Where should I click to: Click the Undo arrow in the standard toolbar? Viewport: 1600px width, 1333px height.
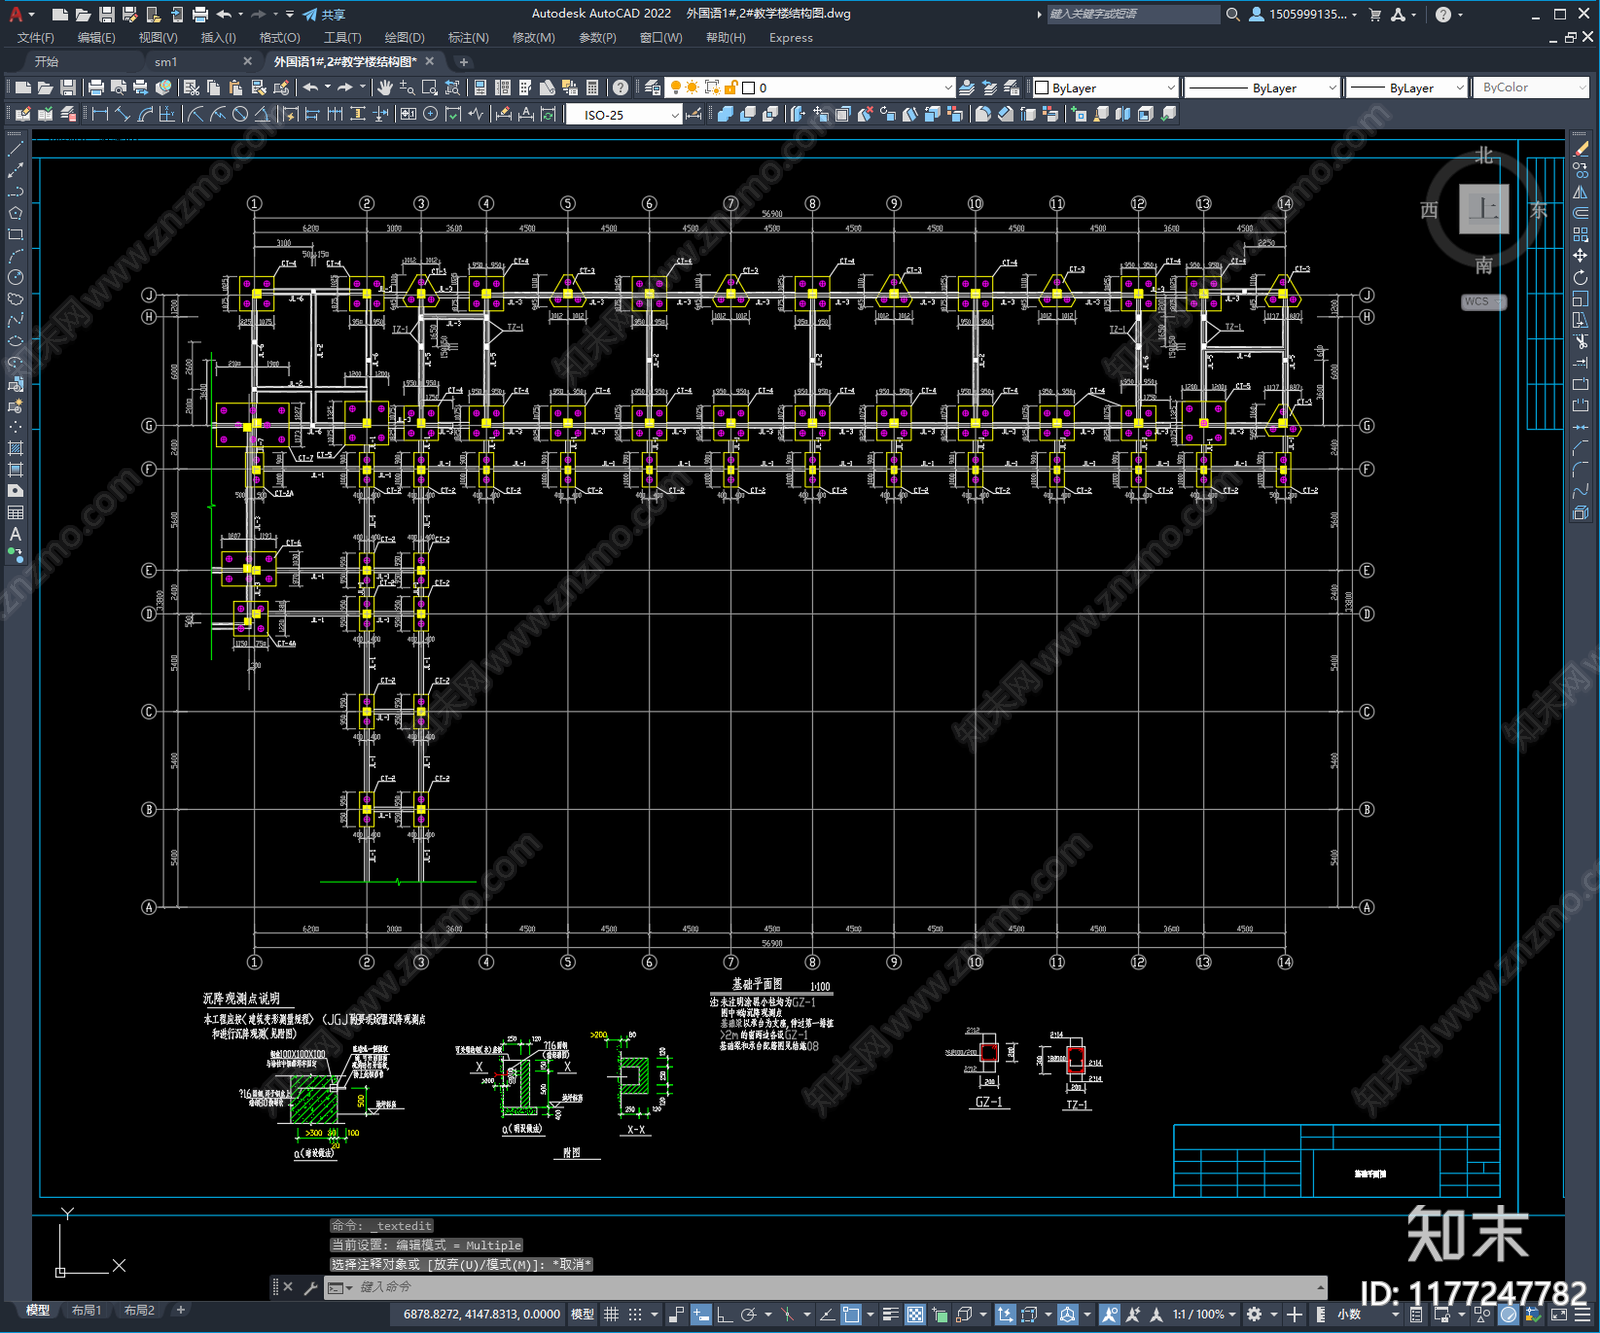[x=311, y=88]
